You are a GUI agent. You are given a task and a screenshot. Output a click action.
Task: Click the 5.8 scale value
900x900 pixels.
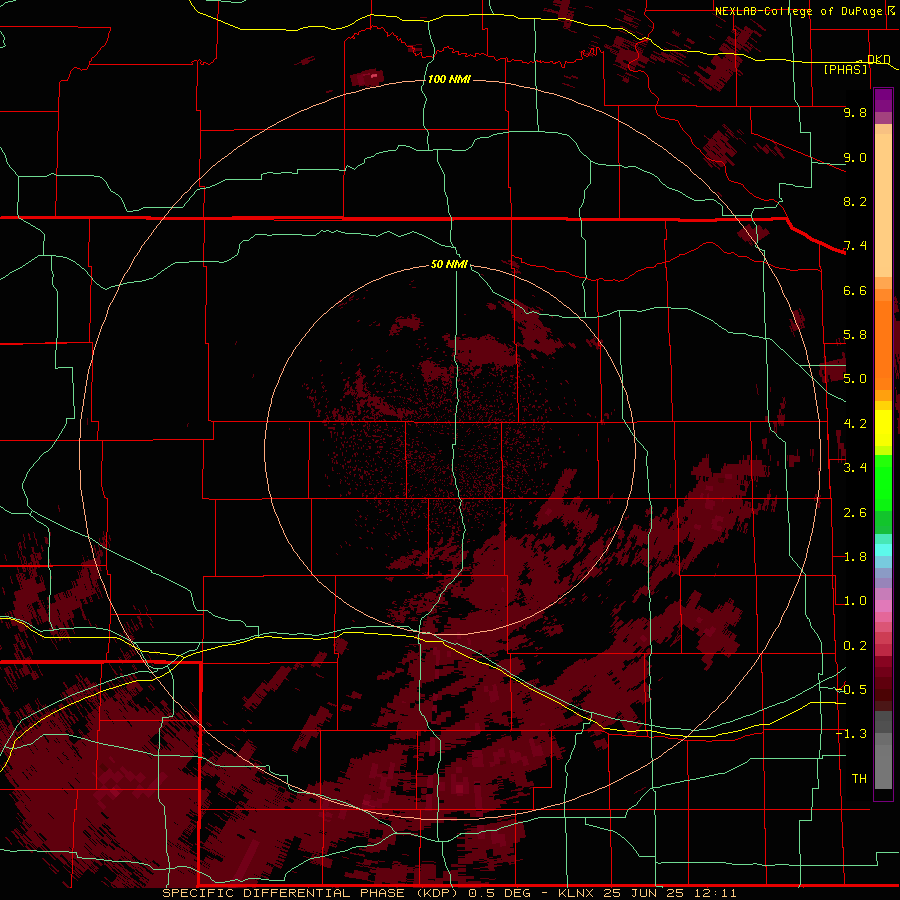coord(855,335)
